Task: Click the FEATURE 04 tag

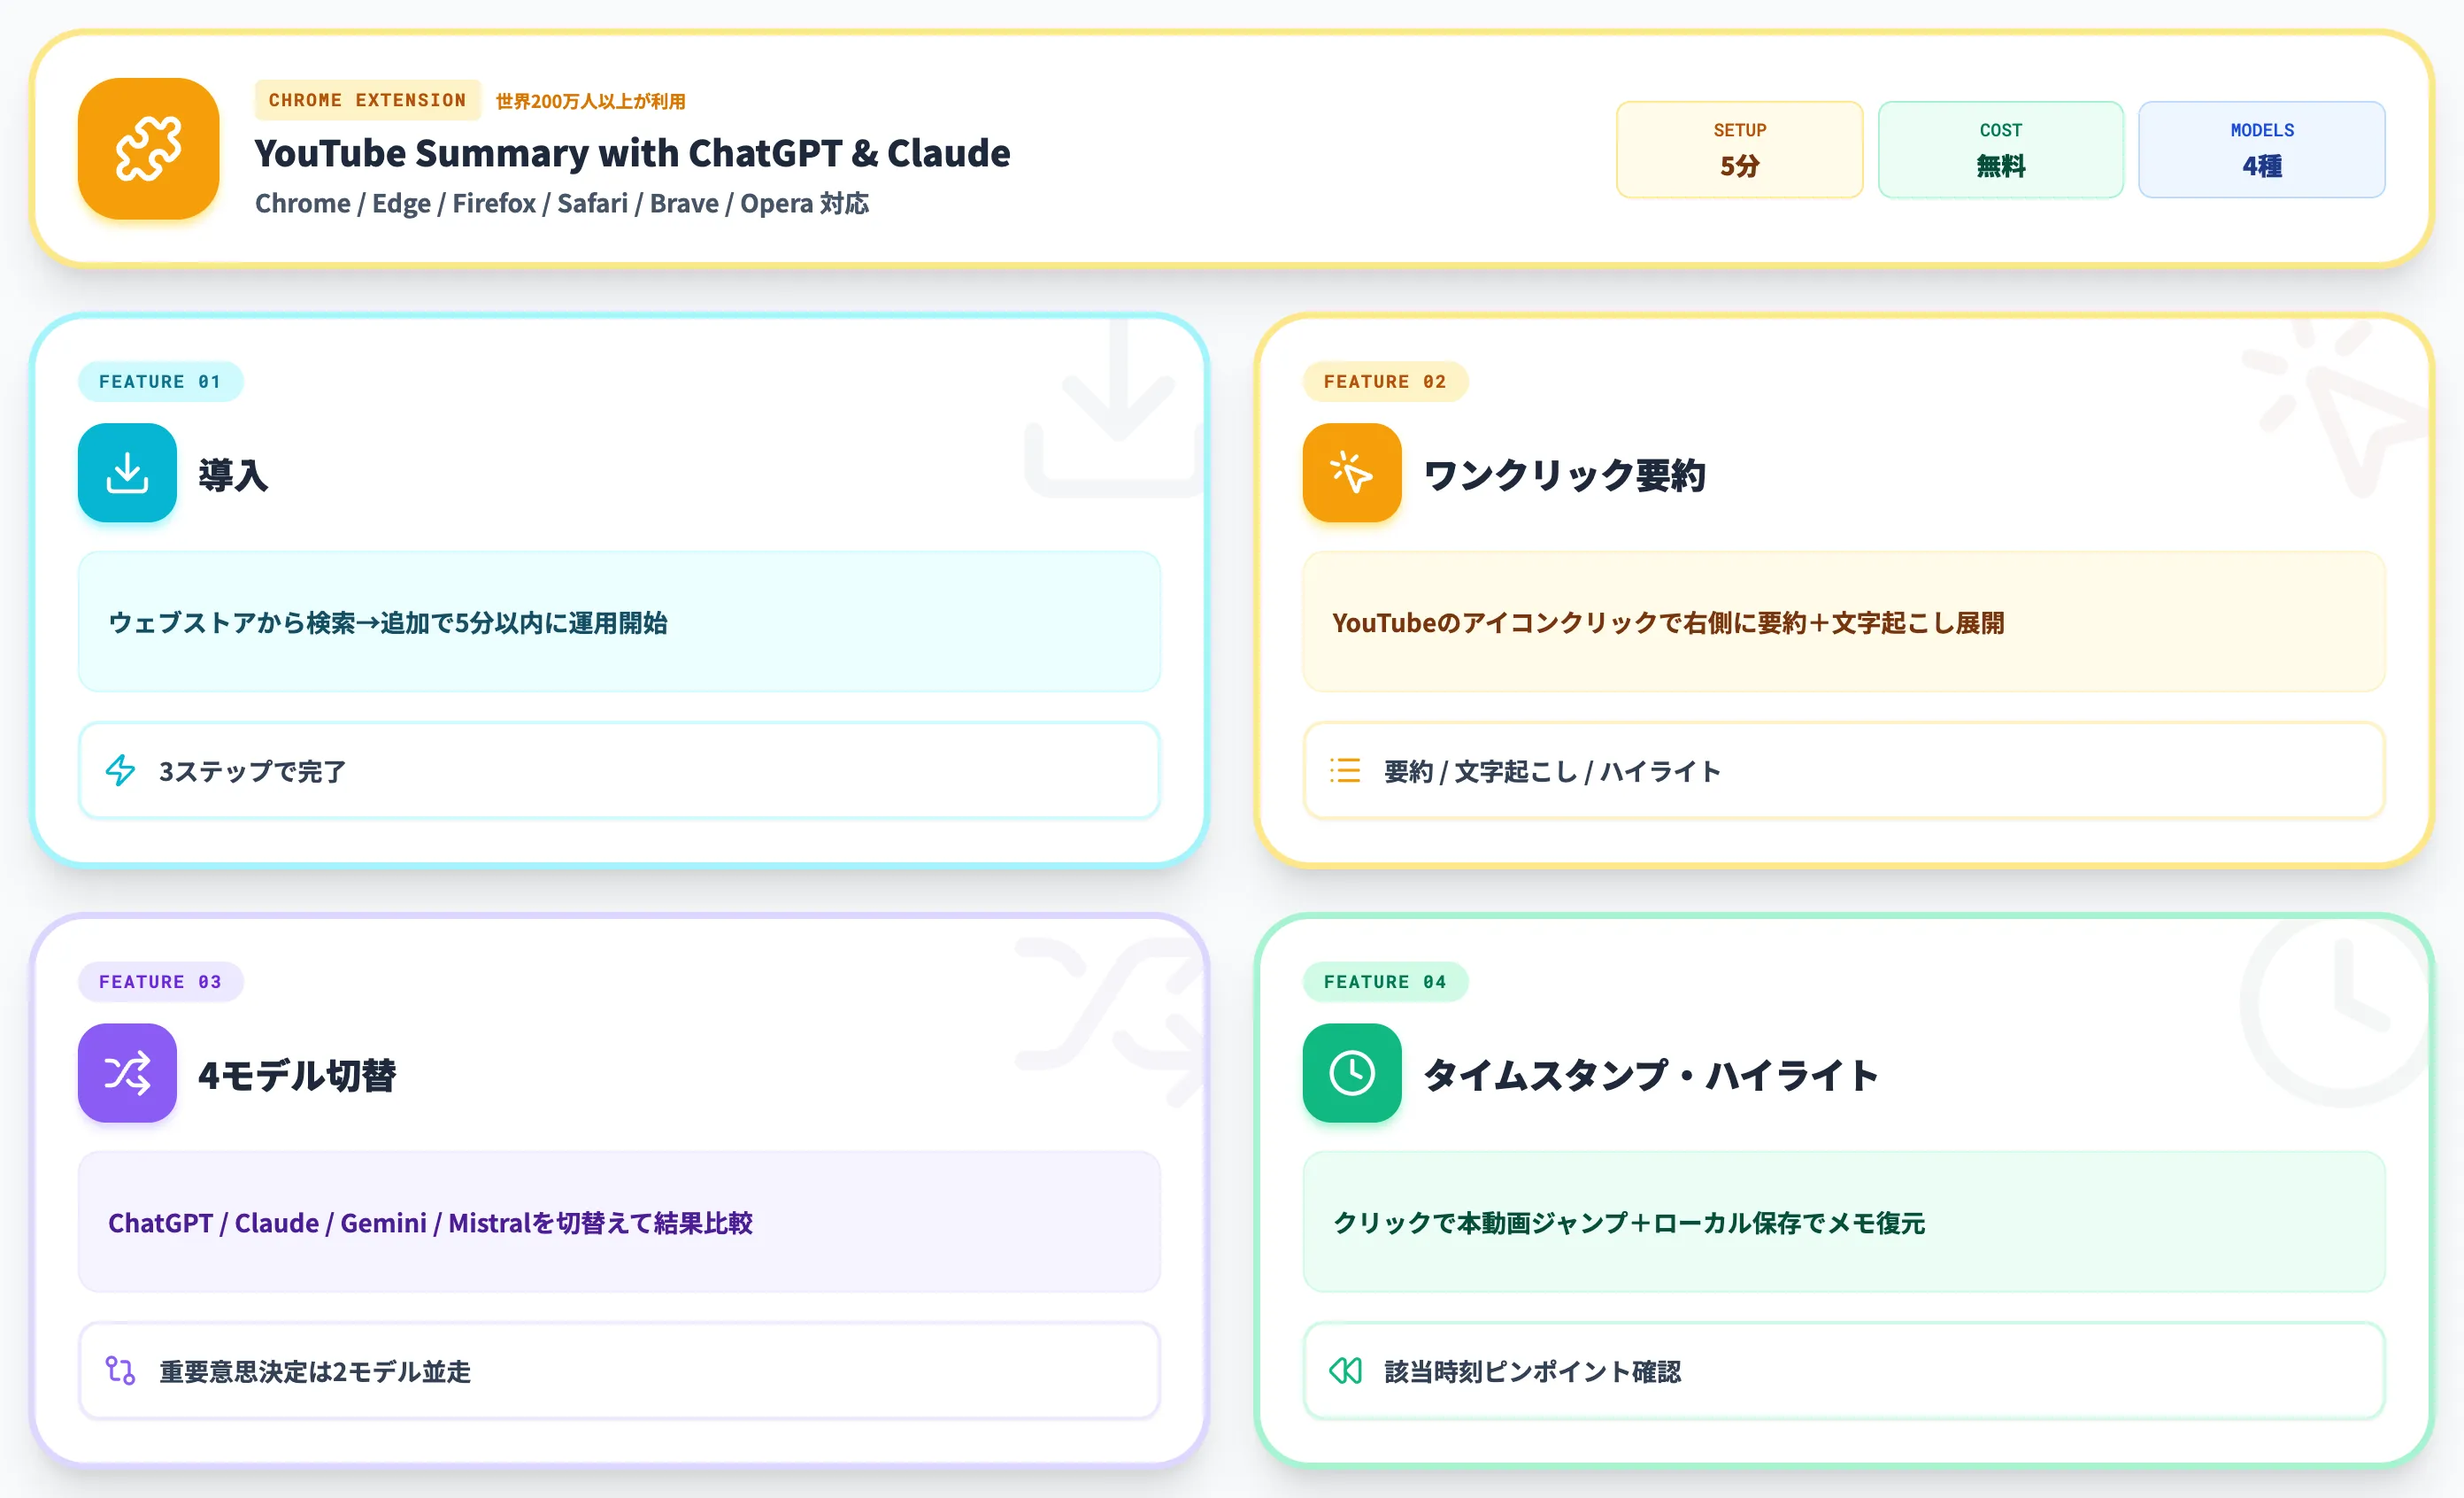Action: (1385, 981)
